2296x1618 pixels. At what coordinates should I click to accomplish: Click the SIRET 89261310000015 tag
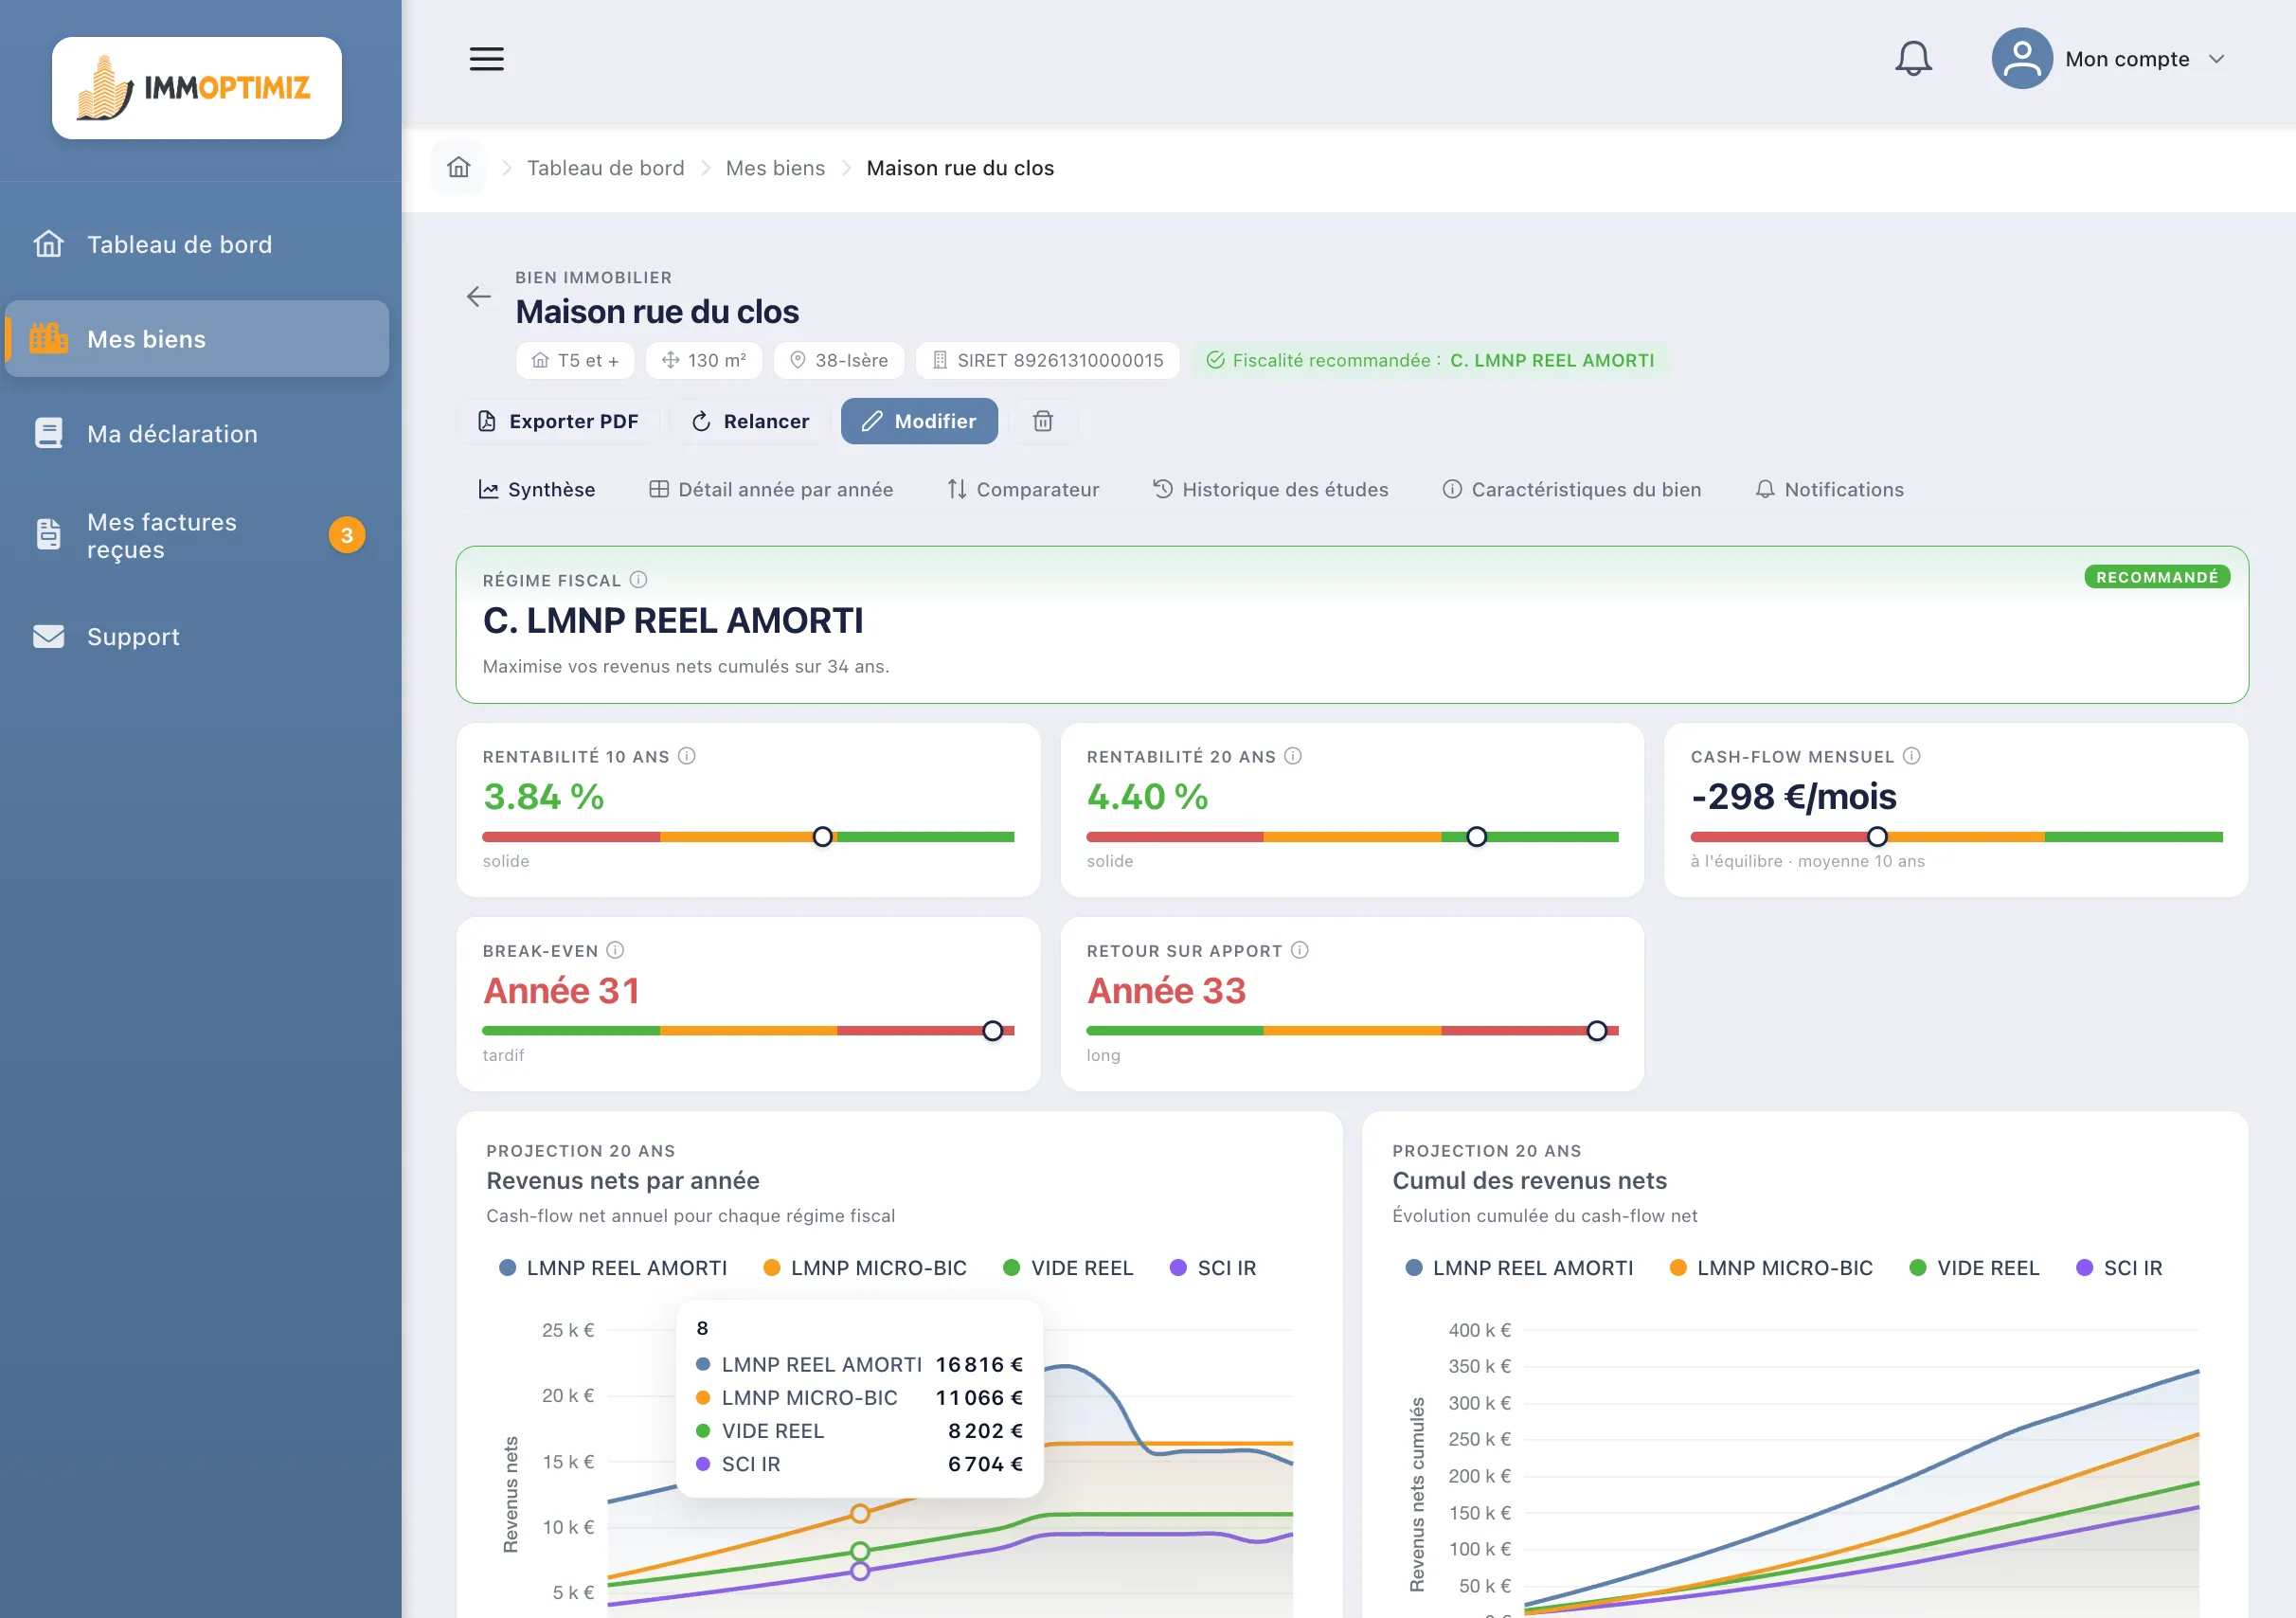pyautogui.click(x=1048, y=360)
